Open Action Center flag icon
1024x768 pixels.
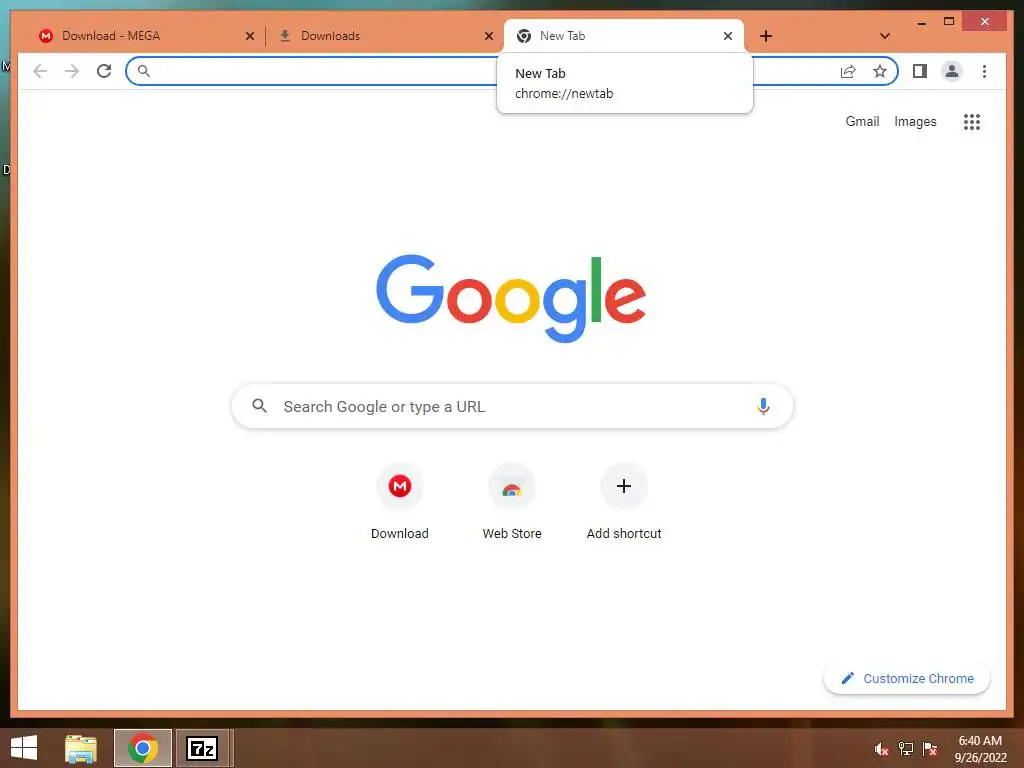[930, 749]
